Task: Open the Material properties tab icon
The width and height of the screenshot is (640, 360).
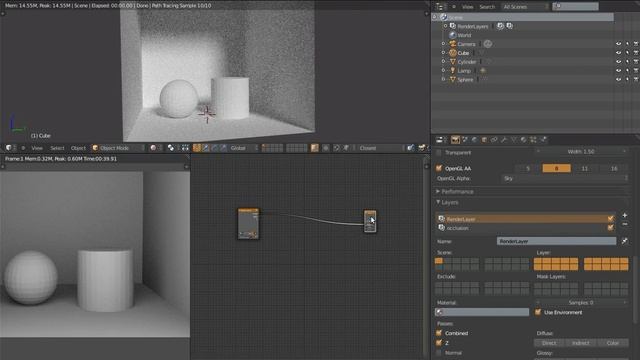Action: 523,140
